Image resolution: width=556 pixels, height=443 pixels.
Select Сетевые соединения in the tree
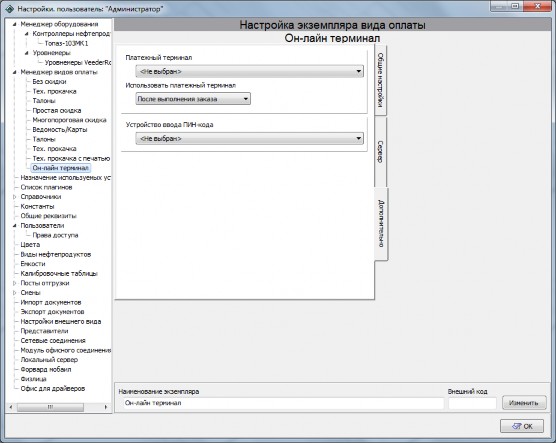(x=53, y=340)
